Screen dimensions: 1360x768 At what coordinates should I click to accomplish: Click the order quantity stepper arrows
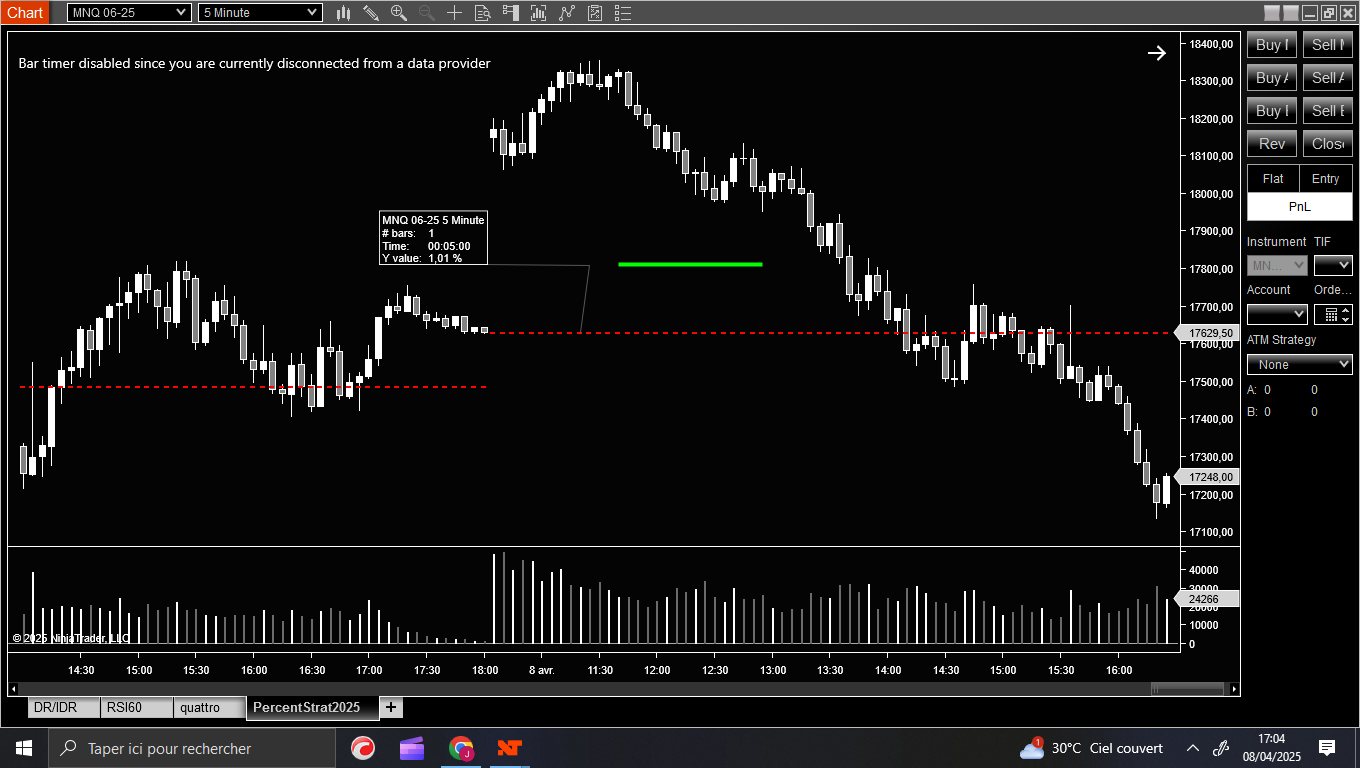[1347, 314]
